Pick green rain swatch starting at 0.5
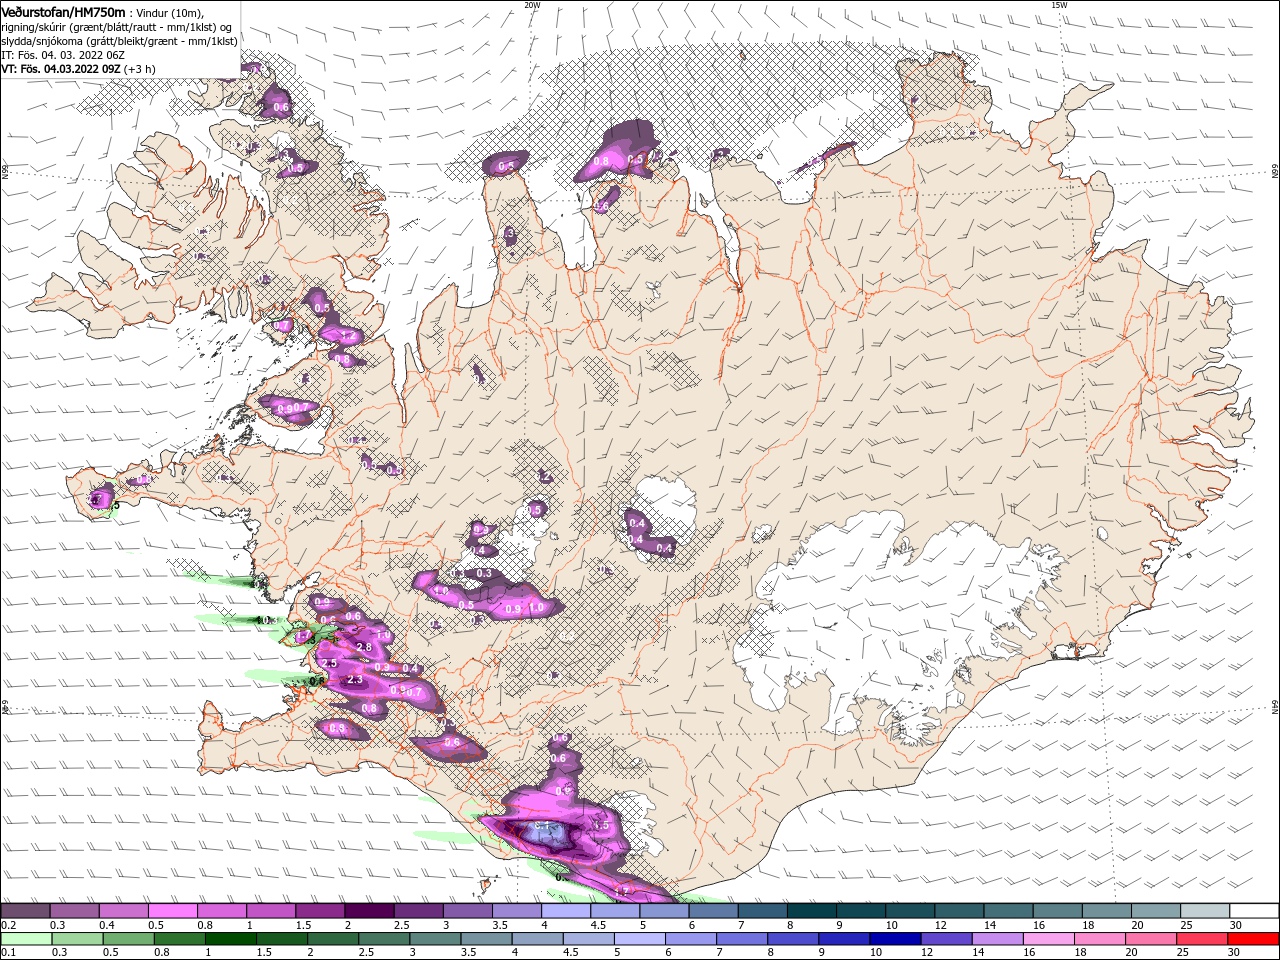 128,939
